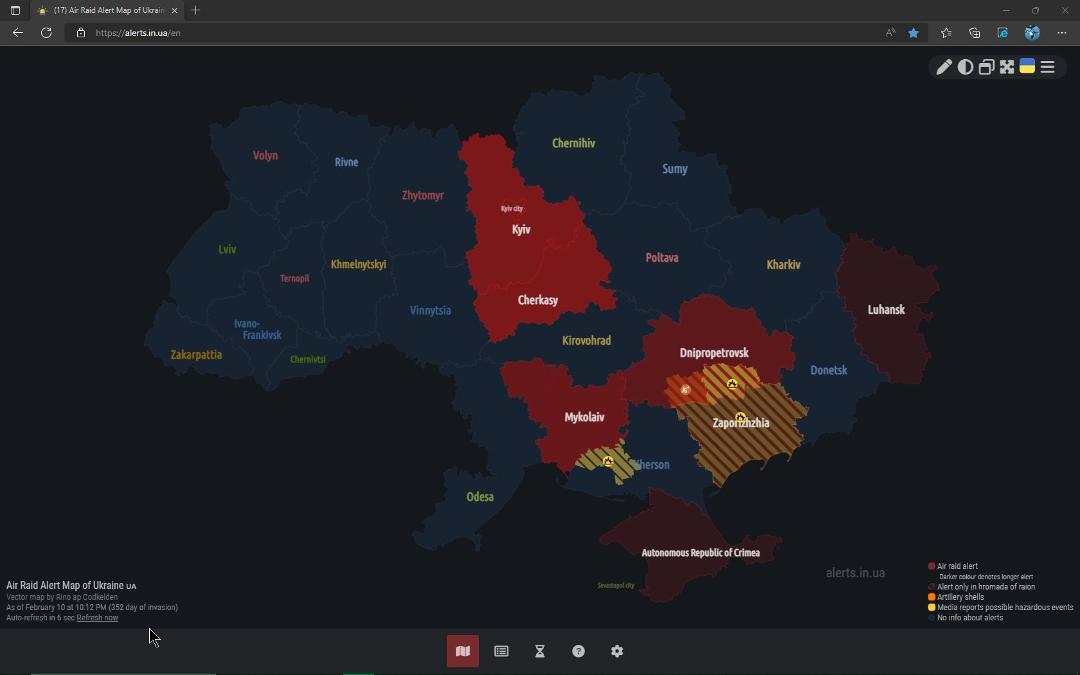
Task: Click the Poltava region label
Action: pyautogui.click(x=662, y=258)
